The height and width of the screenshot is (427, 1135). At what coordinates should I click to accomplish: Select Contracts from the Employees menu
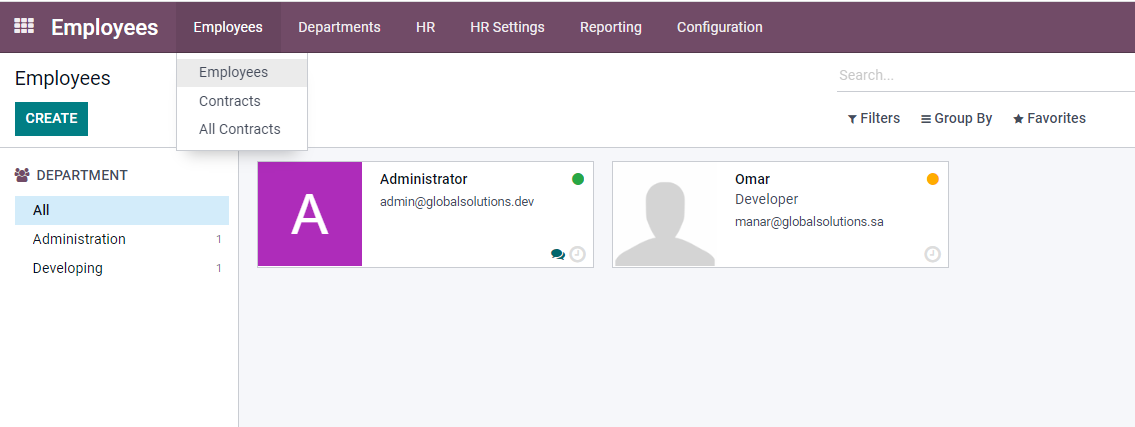point(230,101)
